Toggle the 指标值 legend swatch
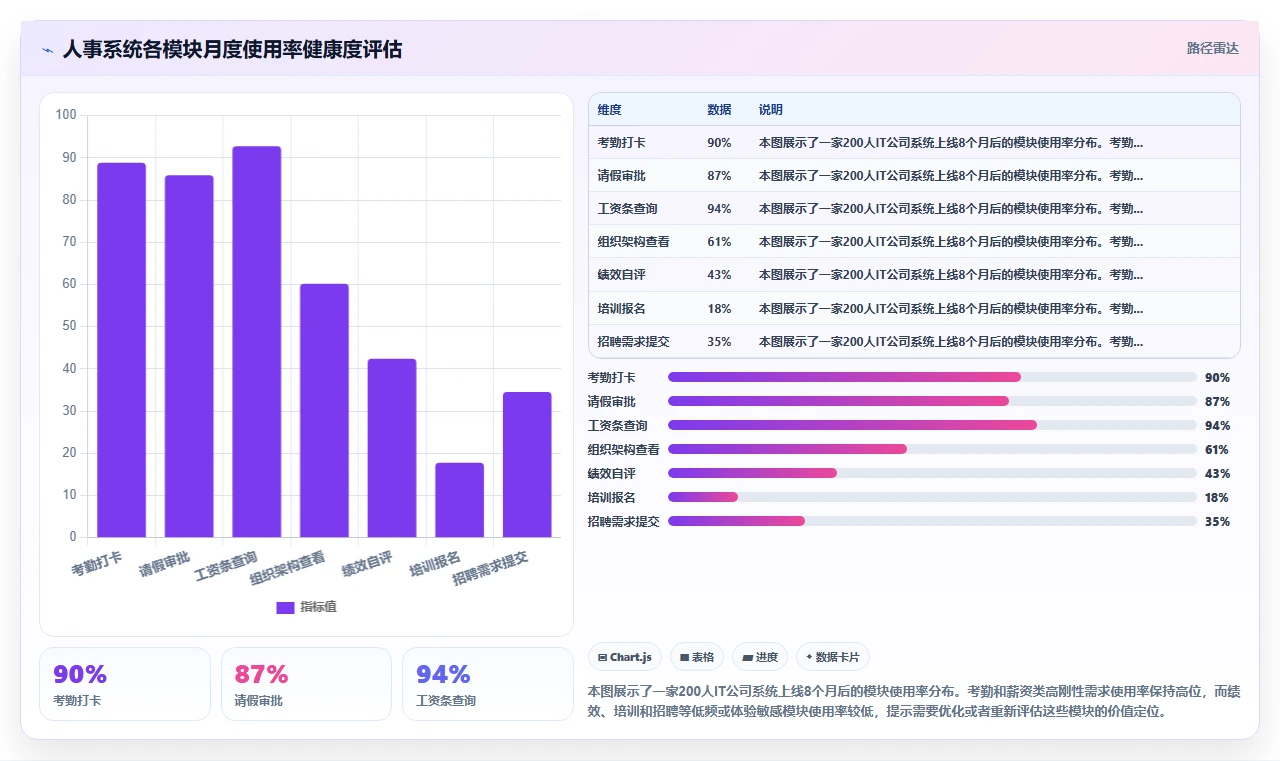 point(285,607)
